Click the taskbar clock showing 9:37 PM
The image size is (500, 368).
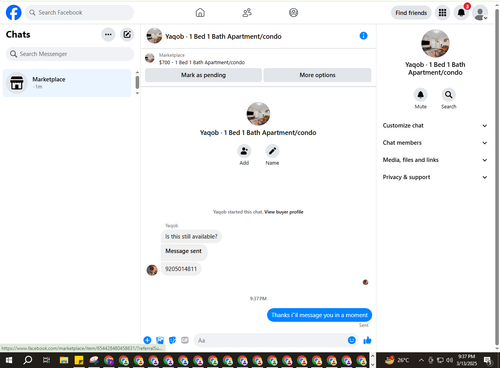(x=466, y=360)
